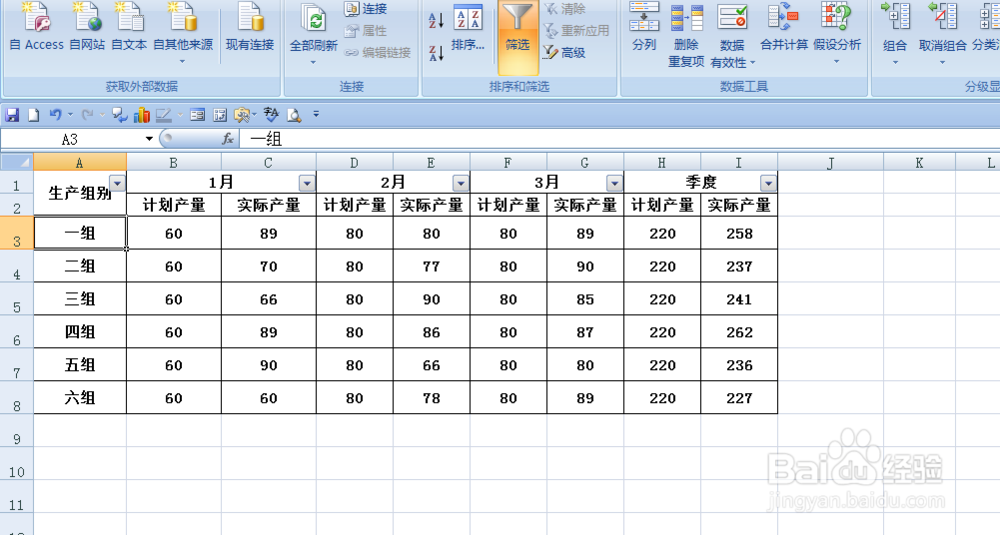Select column header K
Viewport: 1000px width, 535px height.
[x=919, y=163]
